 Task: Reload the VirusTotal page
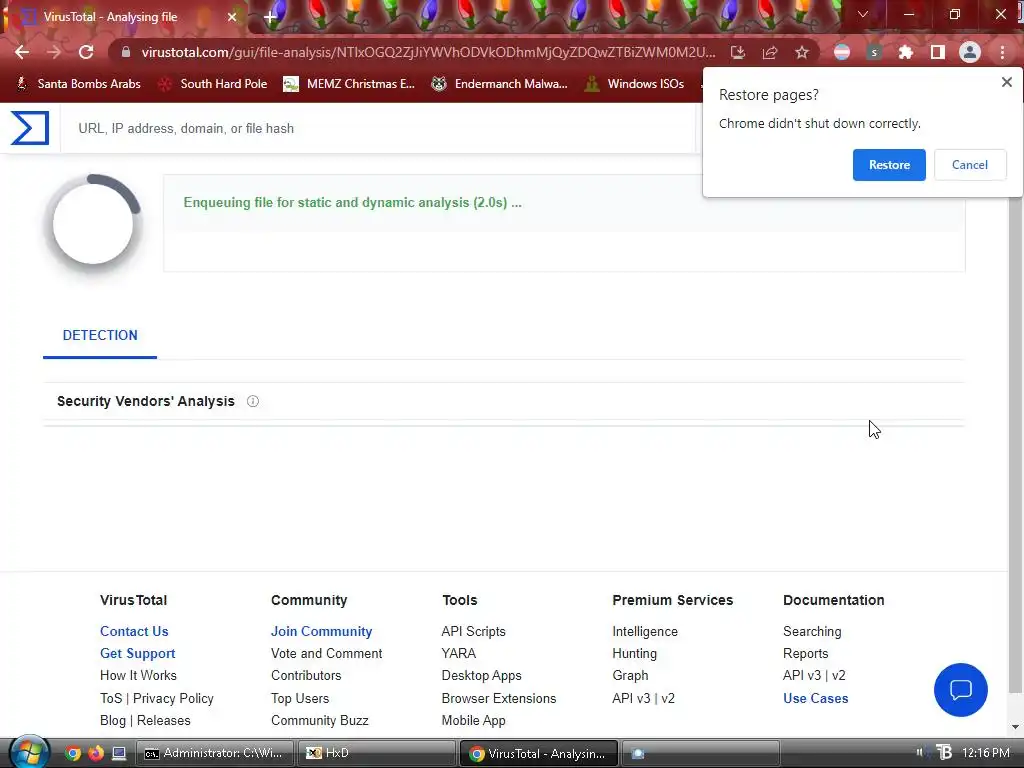point(86,52)
